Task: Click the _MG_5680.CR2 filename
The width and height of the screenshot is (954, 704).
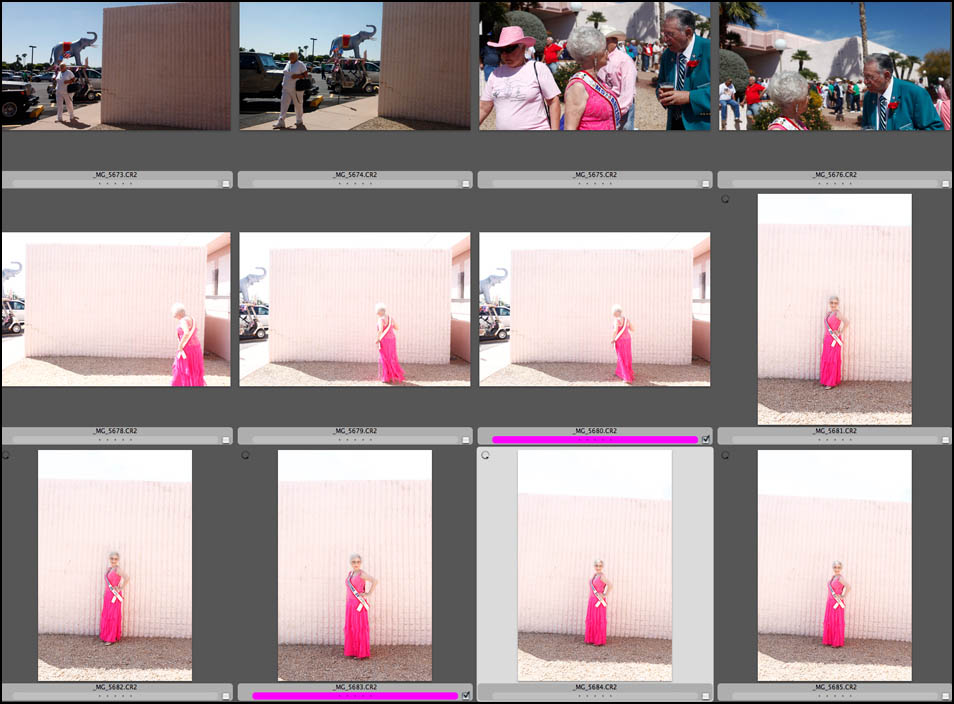Action: 594,431
